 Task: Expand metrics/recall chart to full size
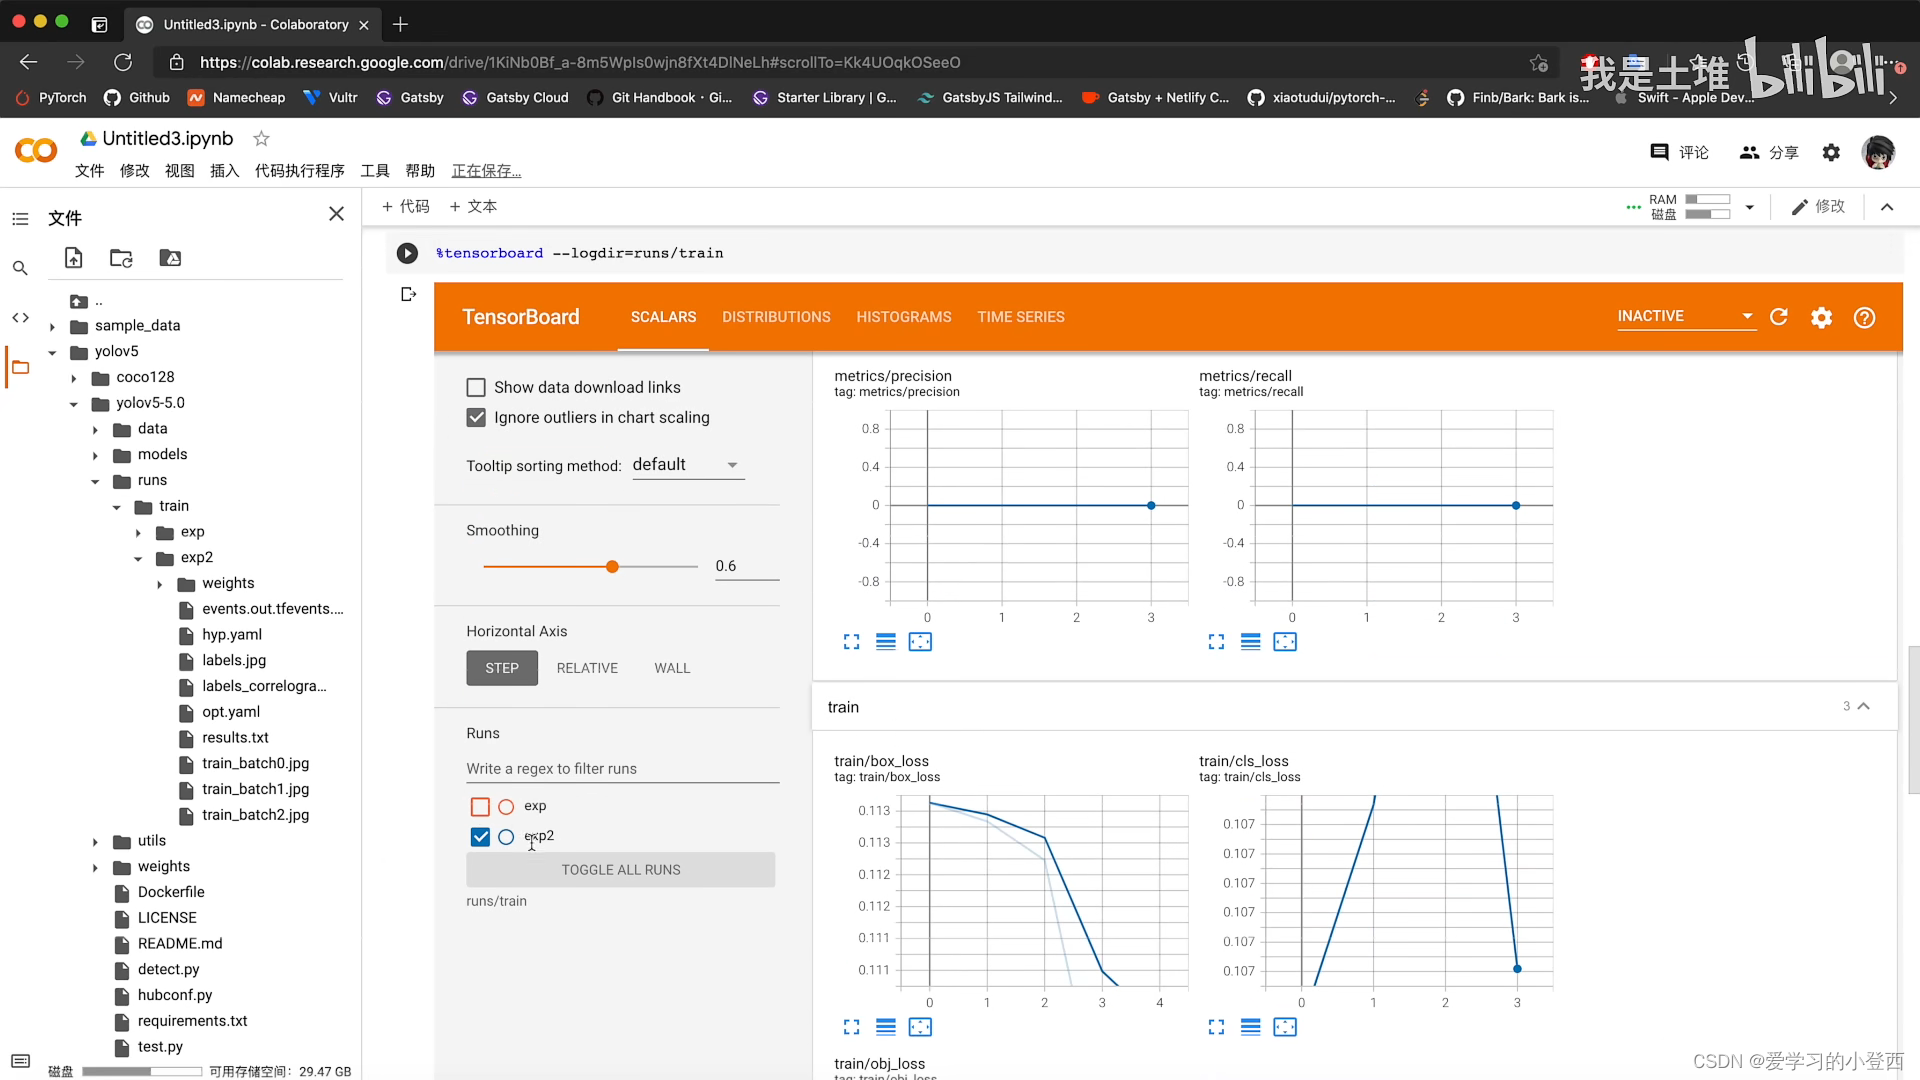1216,642
